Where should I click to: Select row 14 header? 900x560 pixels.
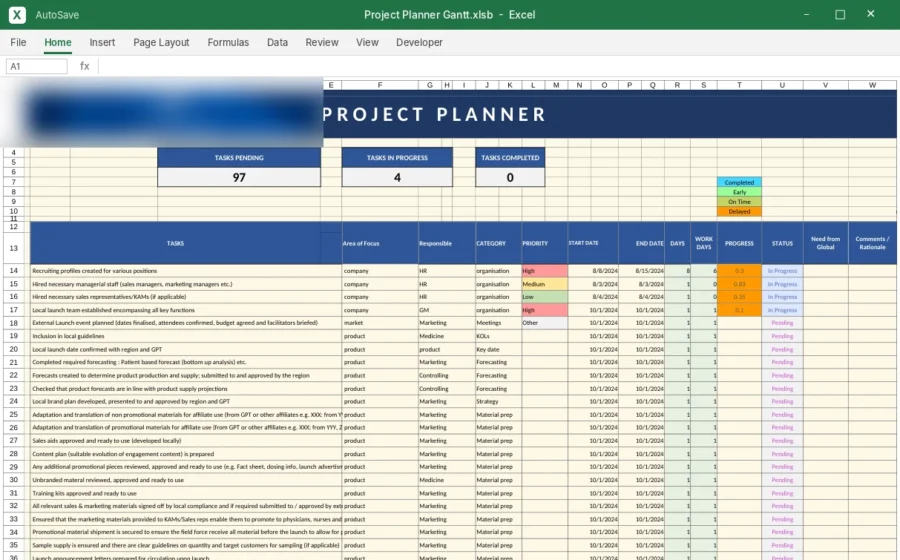pyautogui.click(x=14, y=270)
